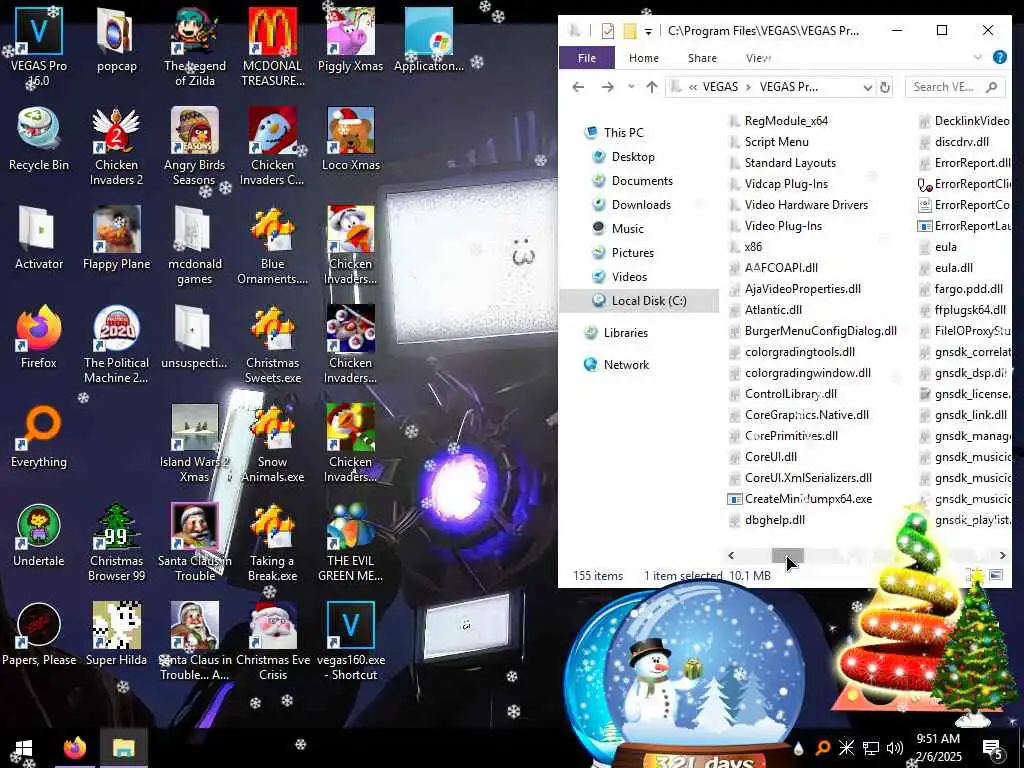Expand the Explorer ribbon chevron
The width and height of the screenshot is (1024, 768).
(977, 57)
